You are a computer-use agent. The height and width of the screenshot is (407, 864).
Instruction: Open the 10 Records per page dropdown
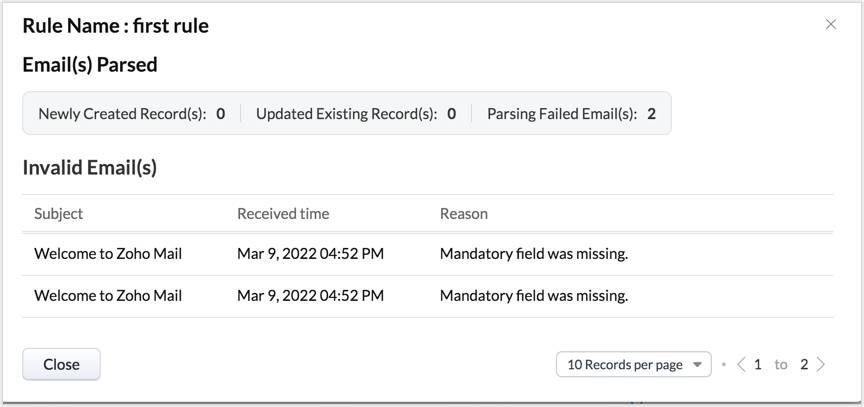[x=633, y=365]
